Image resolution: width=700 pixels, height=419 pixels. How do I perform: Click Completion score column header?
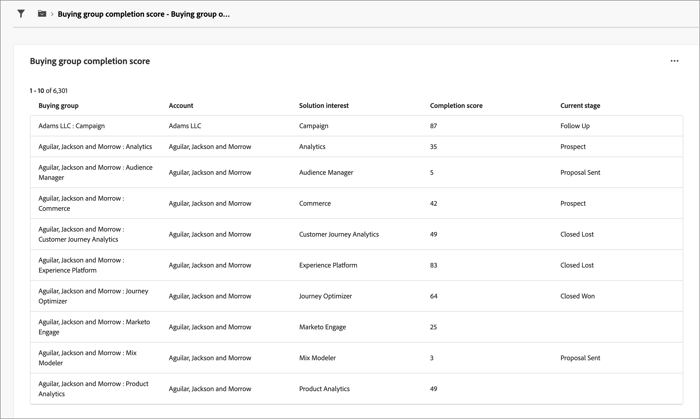[456, 105]
